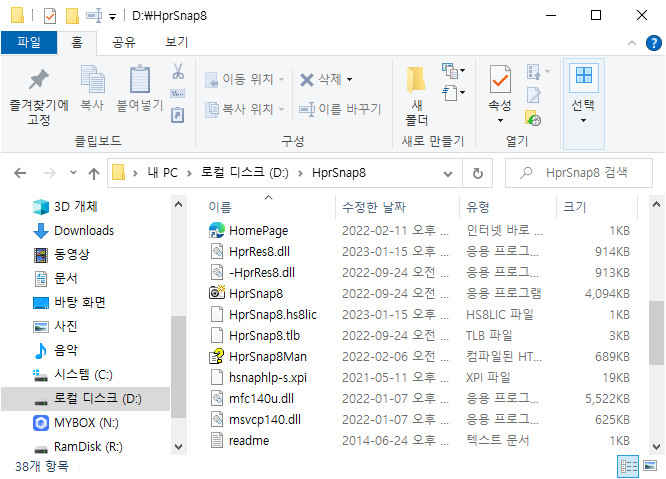Switch to Large icons view in status bar
This screenshot has height=479, width=666.
650,466
